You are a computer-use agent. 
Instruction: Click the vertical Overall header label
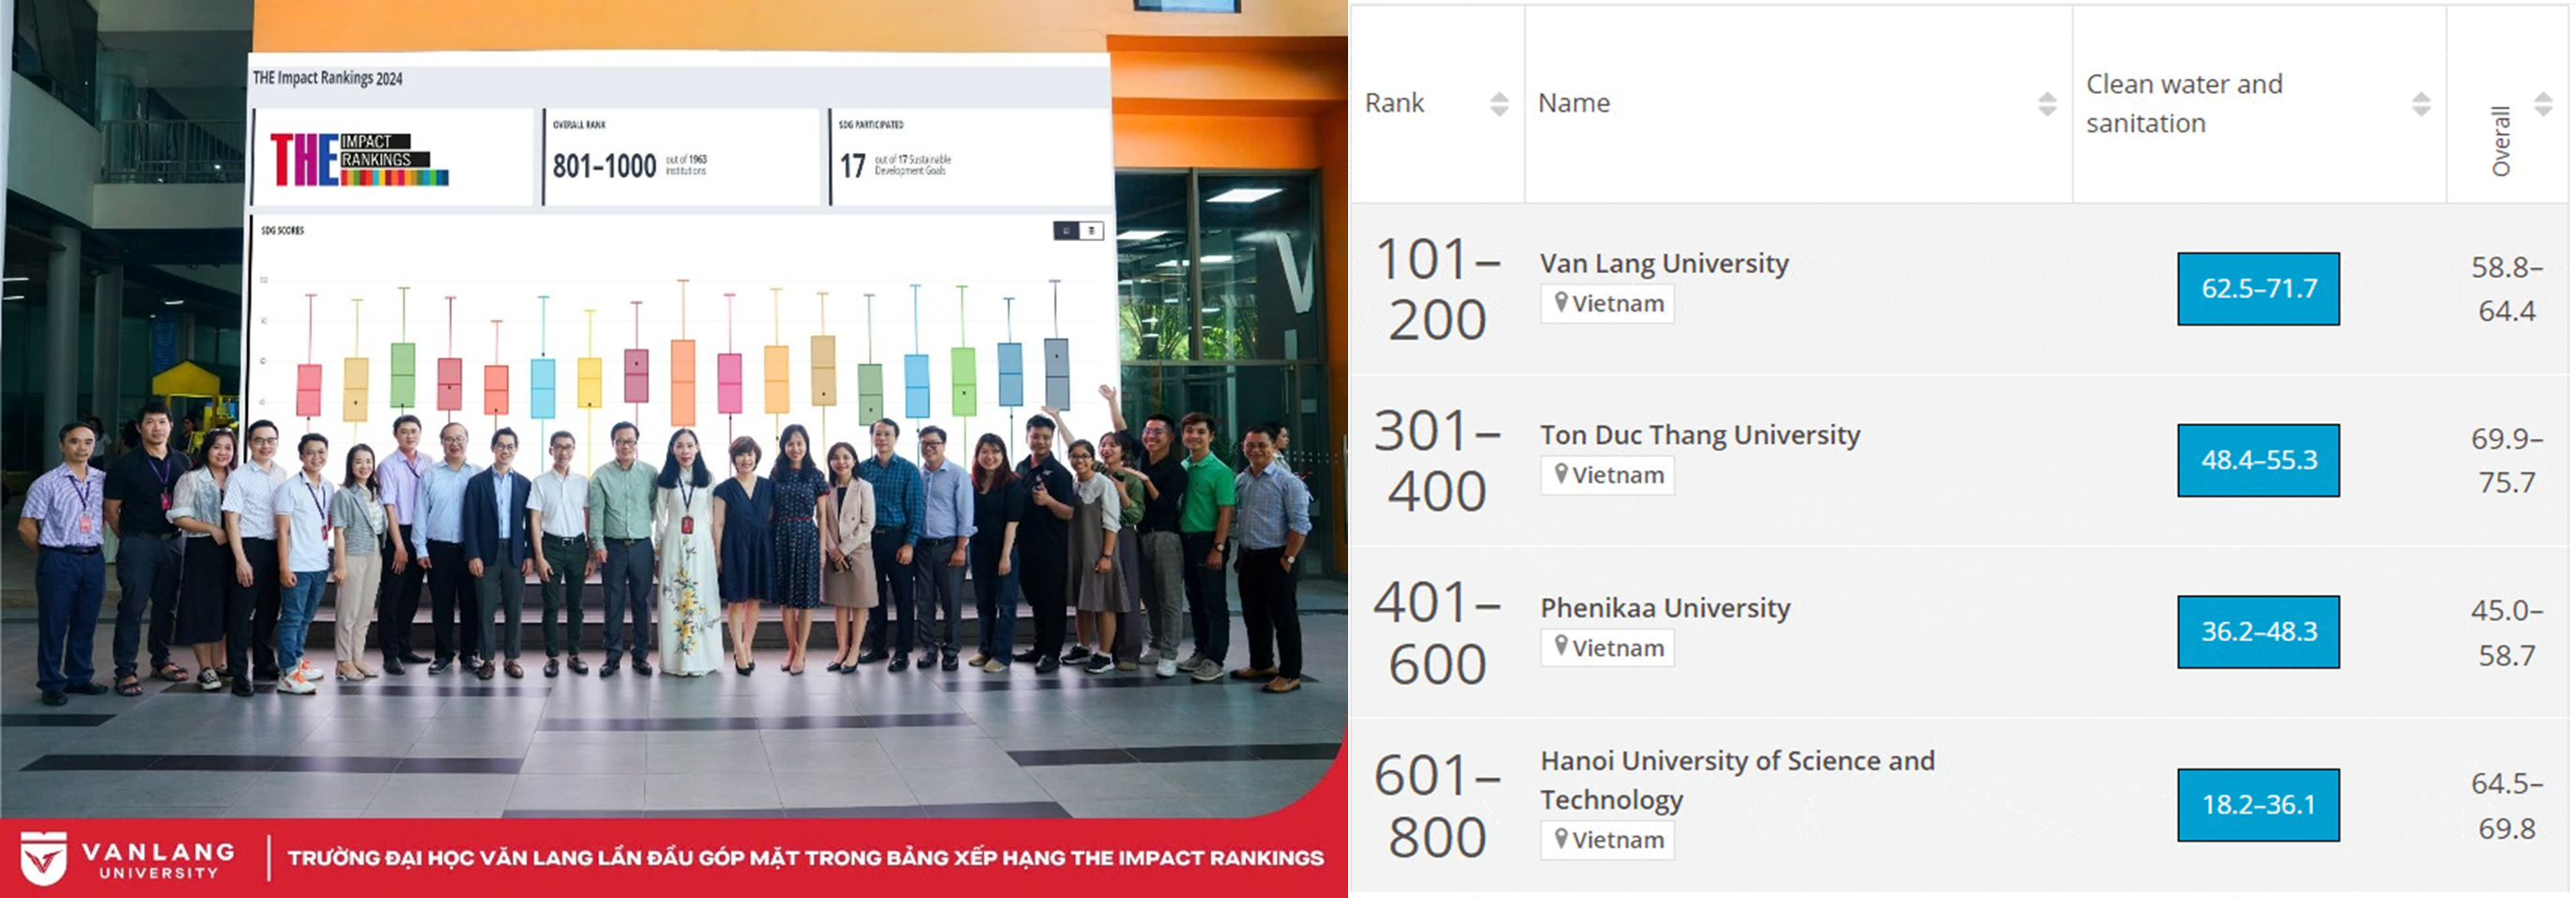[2501, 141]
